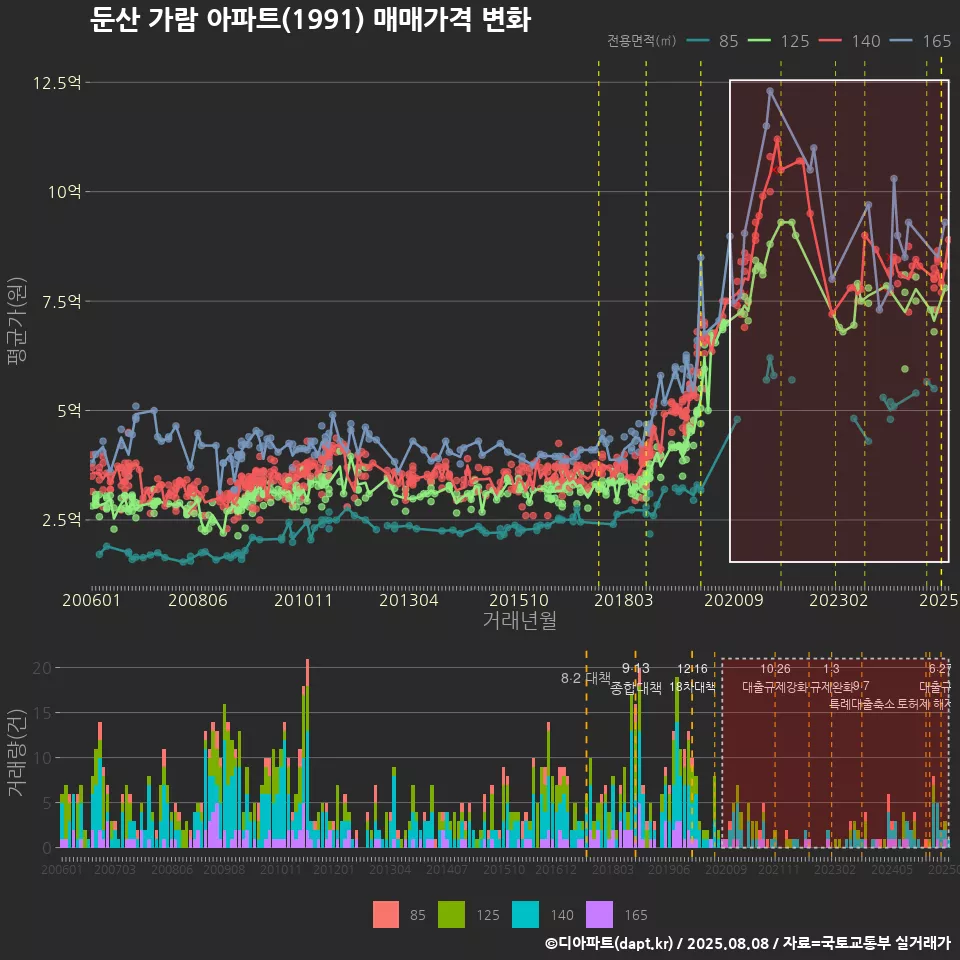Click the 201011 tick on the price chart
960x960 pixels.
[303, 600]
